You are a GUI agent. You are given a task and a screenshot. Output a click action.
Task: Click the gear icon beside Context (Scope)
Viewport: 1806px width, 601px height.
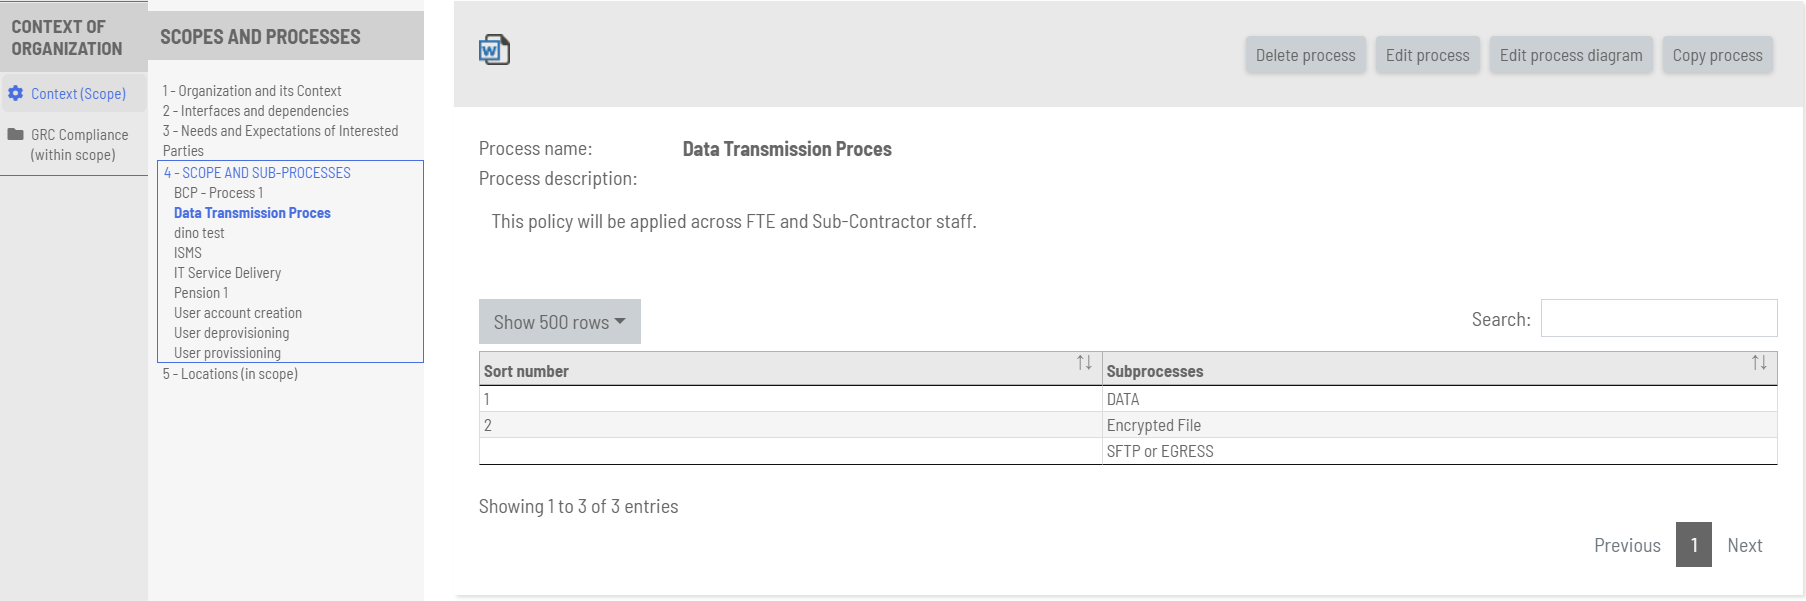click(x=15, y=92)
